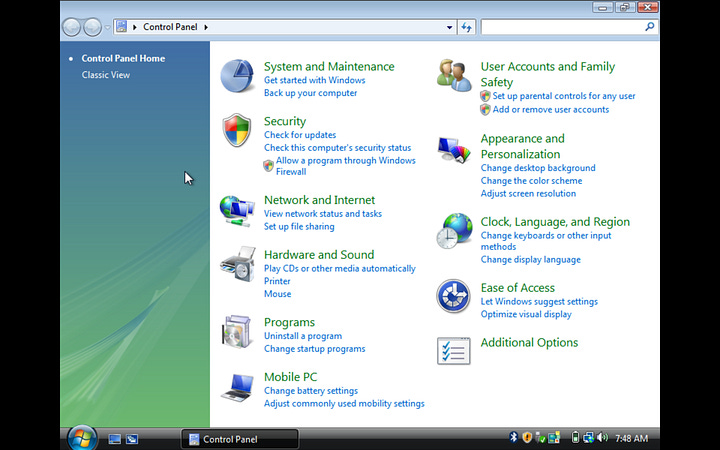Click the Control Panel taskbar button
This screenshot has height=450, width=720.
[x=240, y=439]
